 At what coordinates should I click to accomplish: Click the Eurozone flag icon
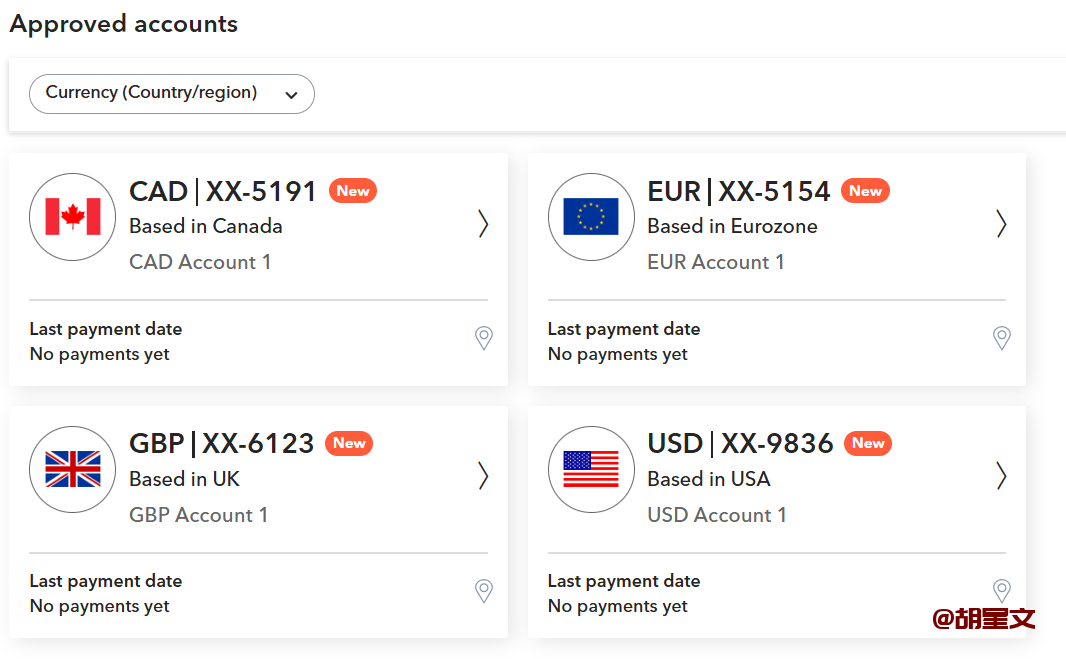(591, 217)
